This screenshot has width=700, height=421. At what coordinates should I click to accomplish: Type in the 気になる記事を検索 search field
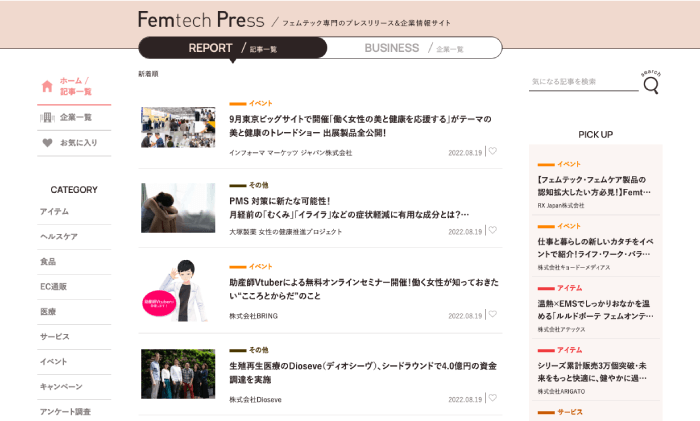click(x=582, y=82)
